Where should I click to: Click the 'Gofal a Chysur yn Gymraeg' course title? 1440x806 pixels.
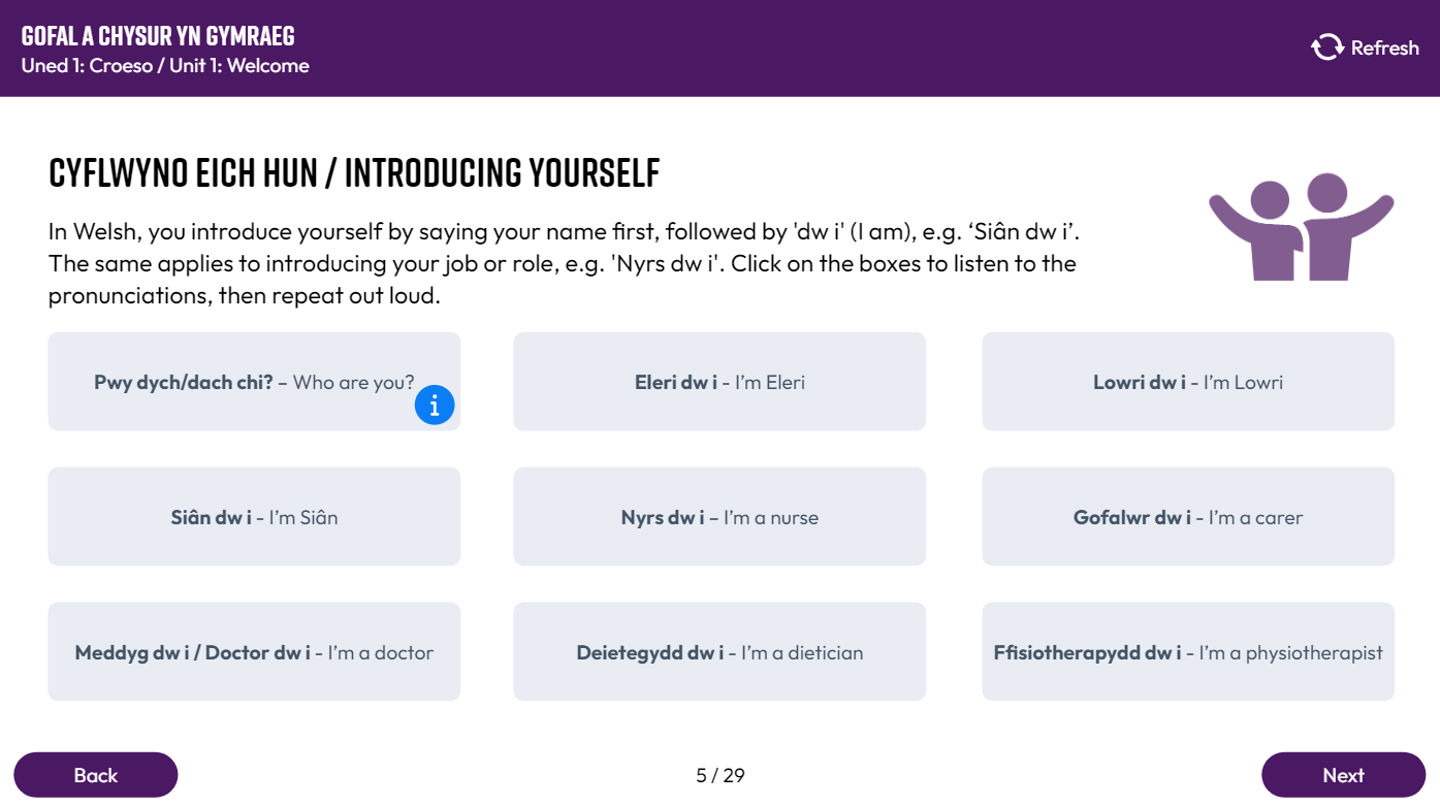point(158,37)
